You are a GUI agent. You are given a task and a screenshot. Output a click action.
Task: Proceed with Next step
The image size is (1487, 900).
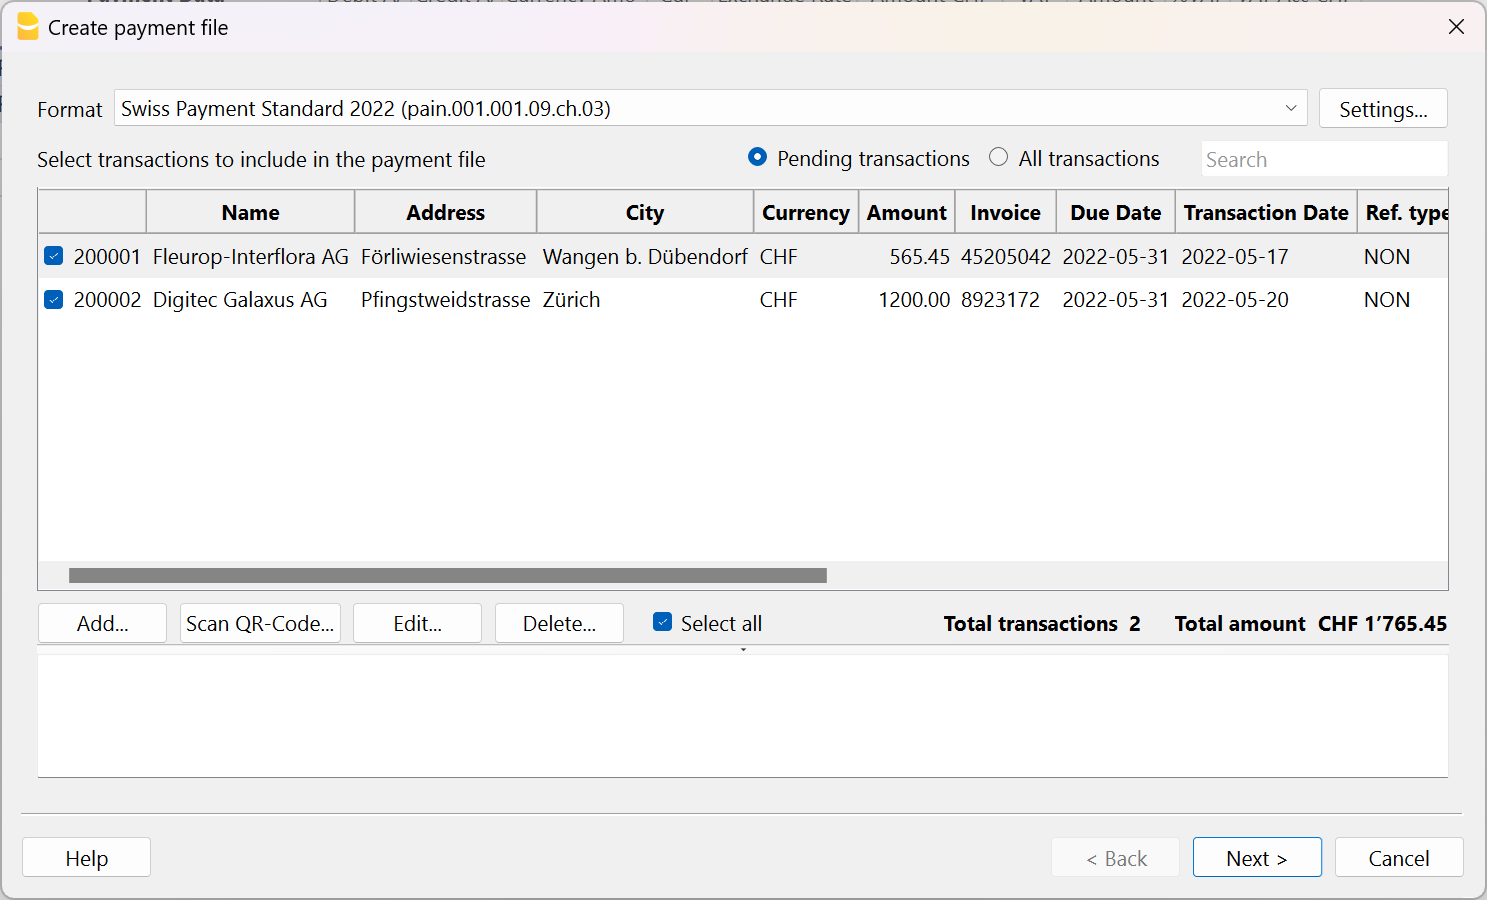tap(1257, 857)
